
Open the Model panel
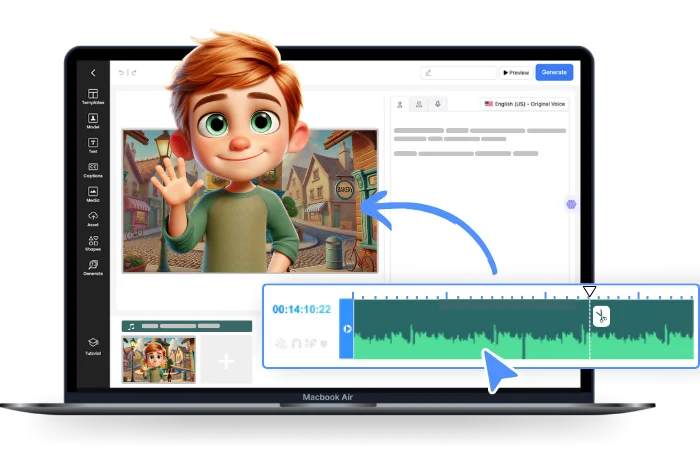[x=93, y=121]
